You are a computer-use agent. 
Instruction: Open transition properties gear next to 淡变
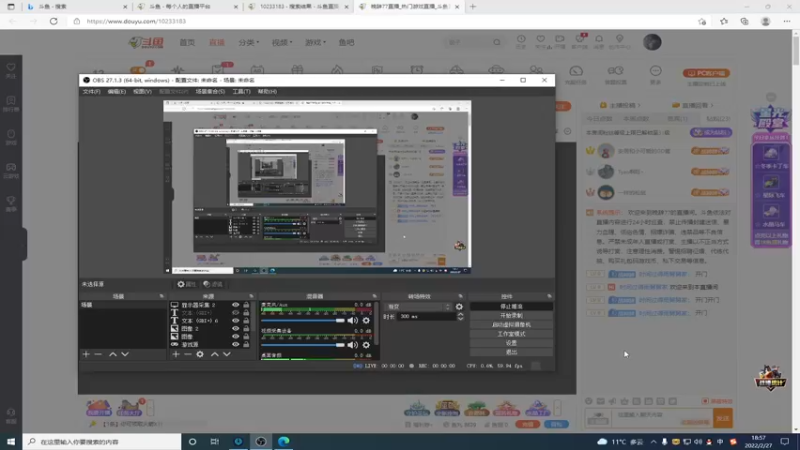[459, 307]
